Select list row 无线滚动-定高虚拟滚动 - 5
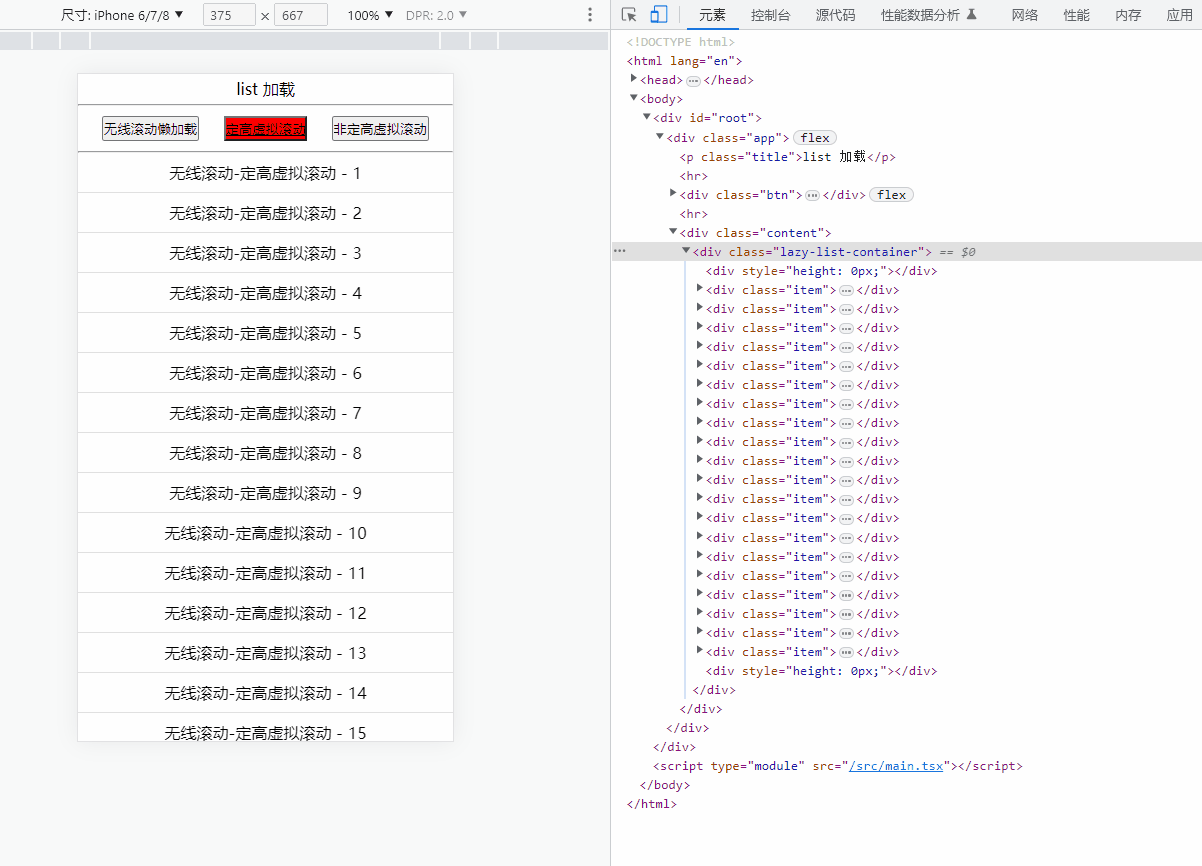Screen dimensions: 1202x866 coord(265,333)
